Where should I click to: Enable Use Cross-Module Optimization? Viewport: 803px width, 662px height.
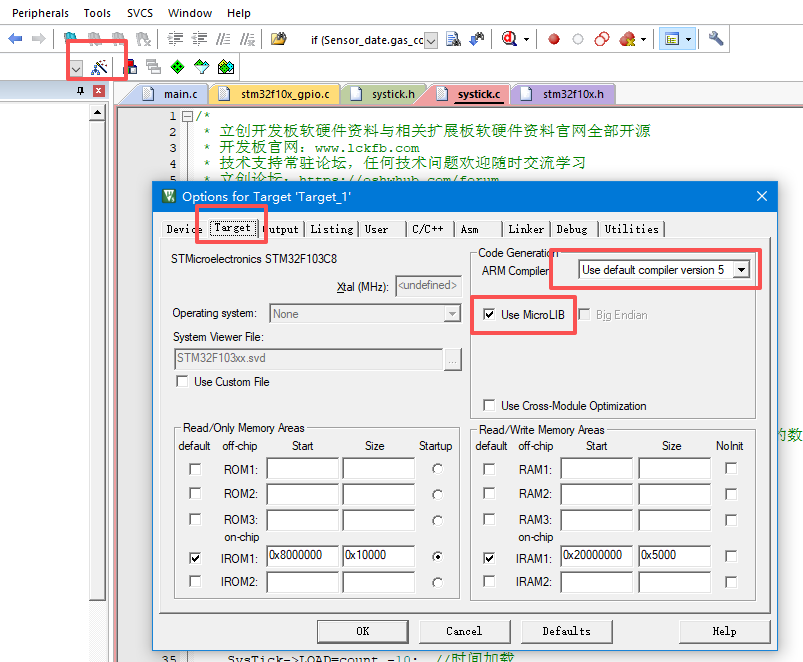(x=489, y=405)
